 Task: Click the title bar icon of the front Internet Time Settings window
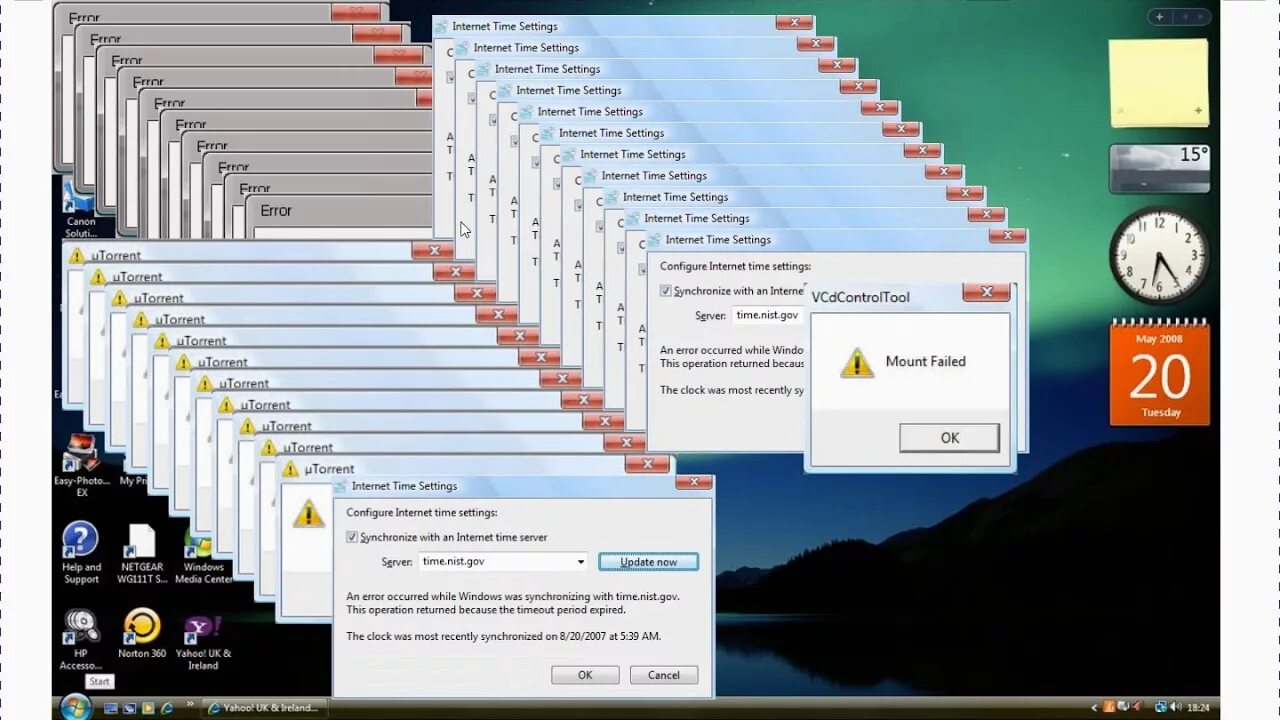point(341,486)
